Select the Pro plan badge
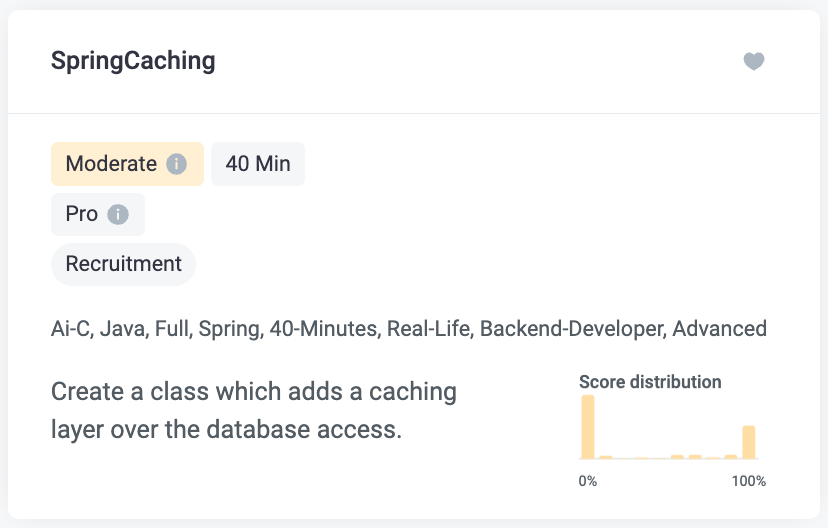Image resolution: width=828 pixels, height=528 pixels. [x=98, y=214]
